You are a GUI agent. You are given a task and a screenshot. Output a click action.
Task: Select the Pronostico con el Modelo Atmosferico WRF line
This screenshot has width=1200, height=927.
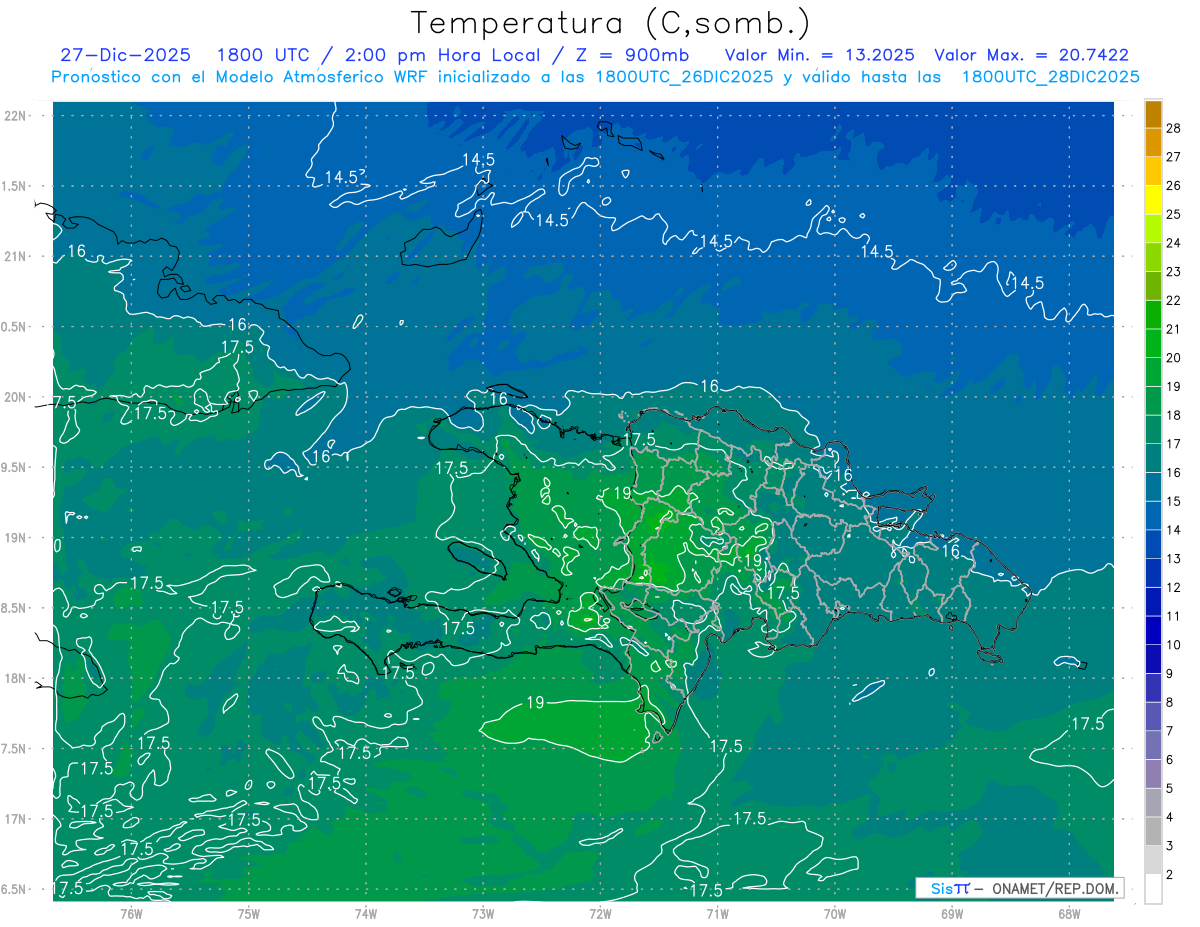pos(595,77)
